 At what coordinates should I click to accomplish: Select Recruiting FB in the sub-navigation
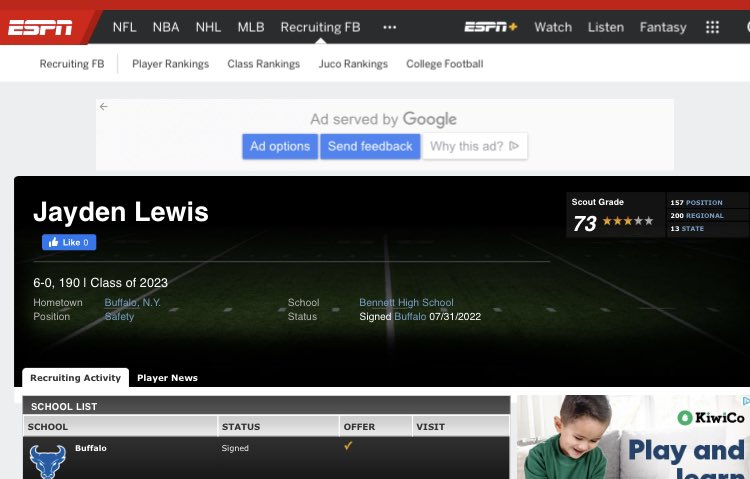72,64
